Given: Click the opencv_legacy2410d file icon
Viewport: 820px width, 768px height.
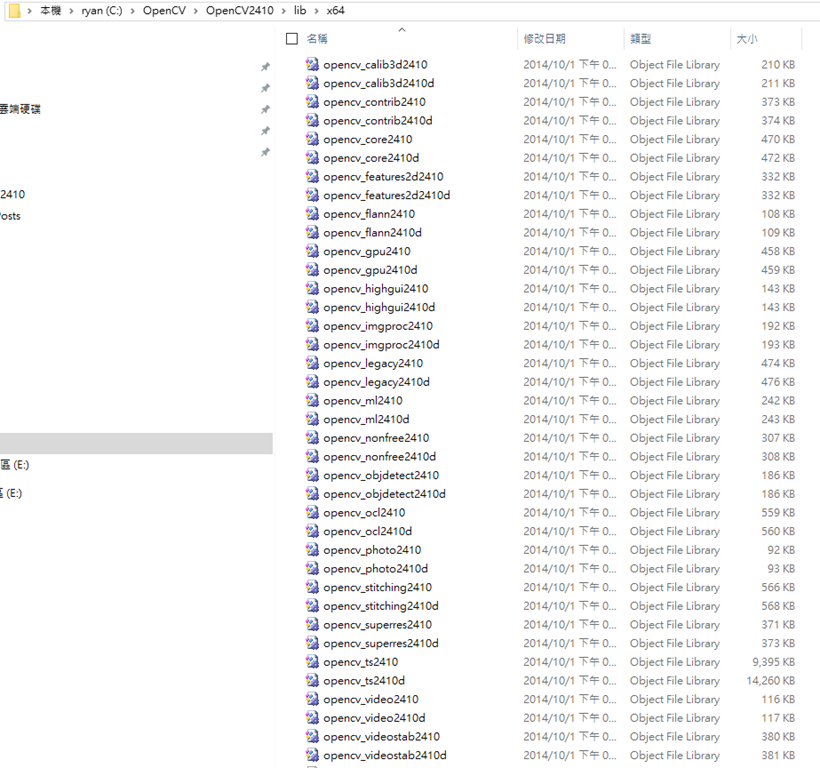Looking at the screenshot, I should [x=312, y=382].
